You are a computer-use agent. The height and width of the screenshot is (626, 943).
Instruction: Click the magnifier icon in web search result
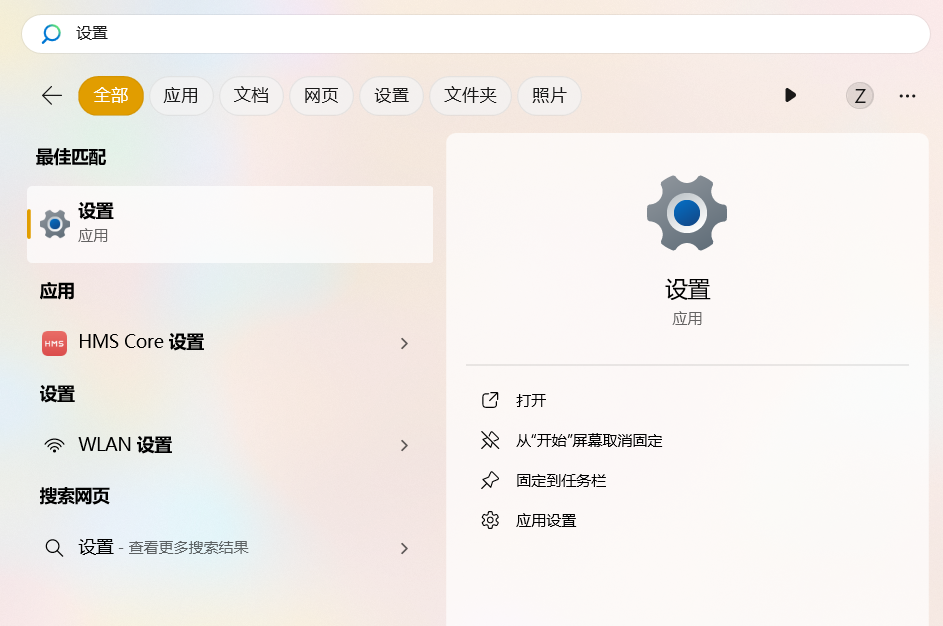point(54,548)
